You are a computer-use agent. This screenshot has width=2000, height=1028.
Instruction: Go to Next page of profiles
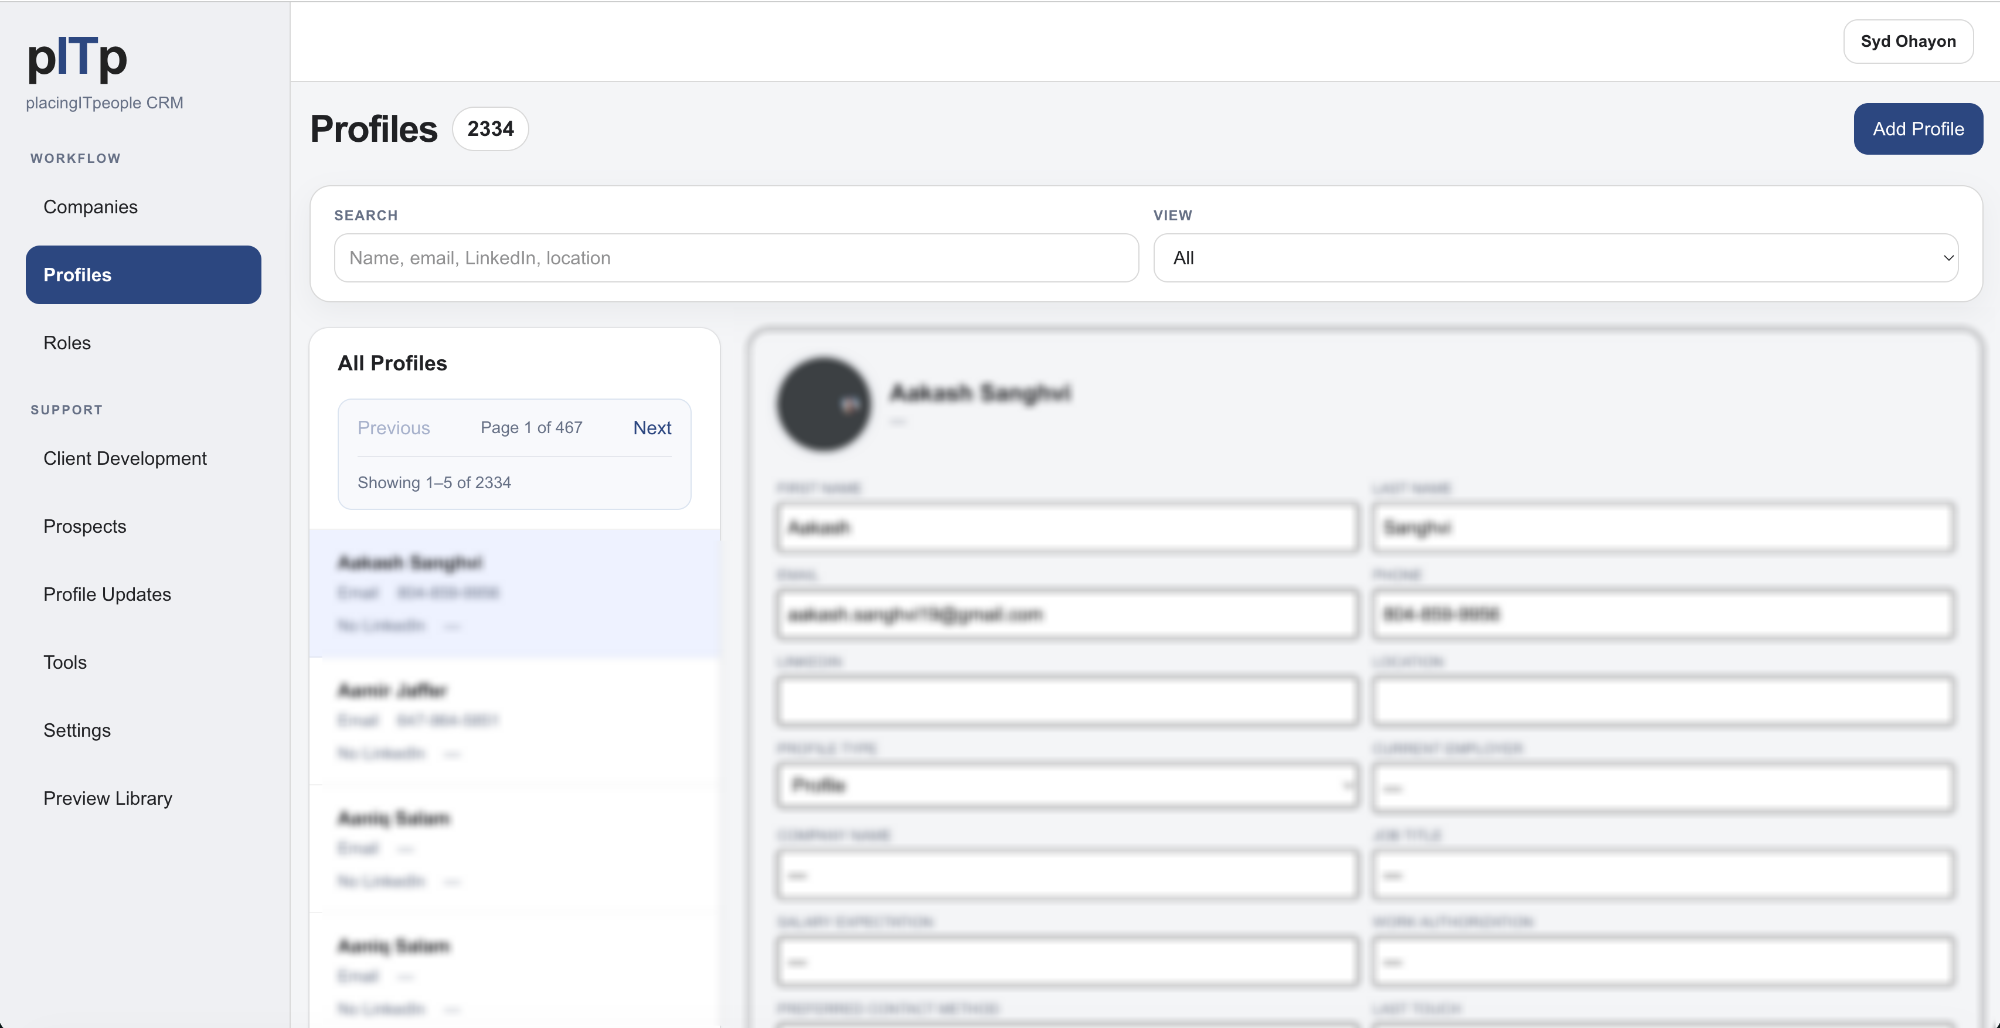[652, 428]
